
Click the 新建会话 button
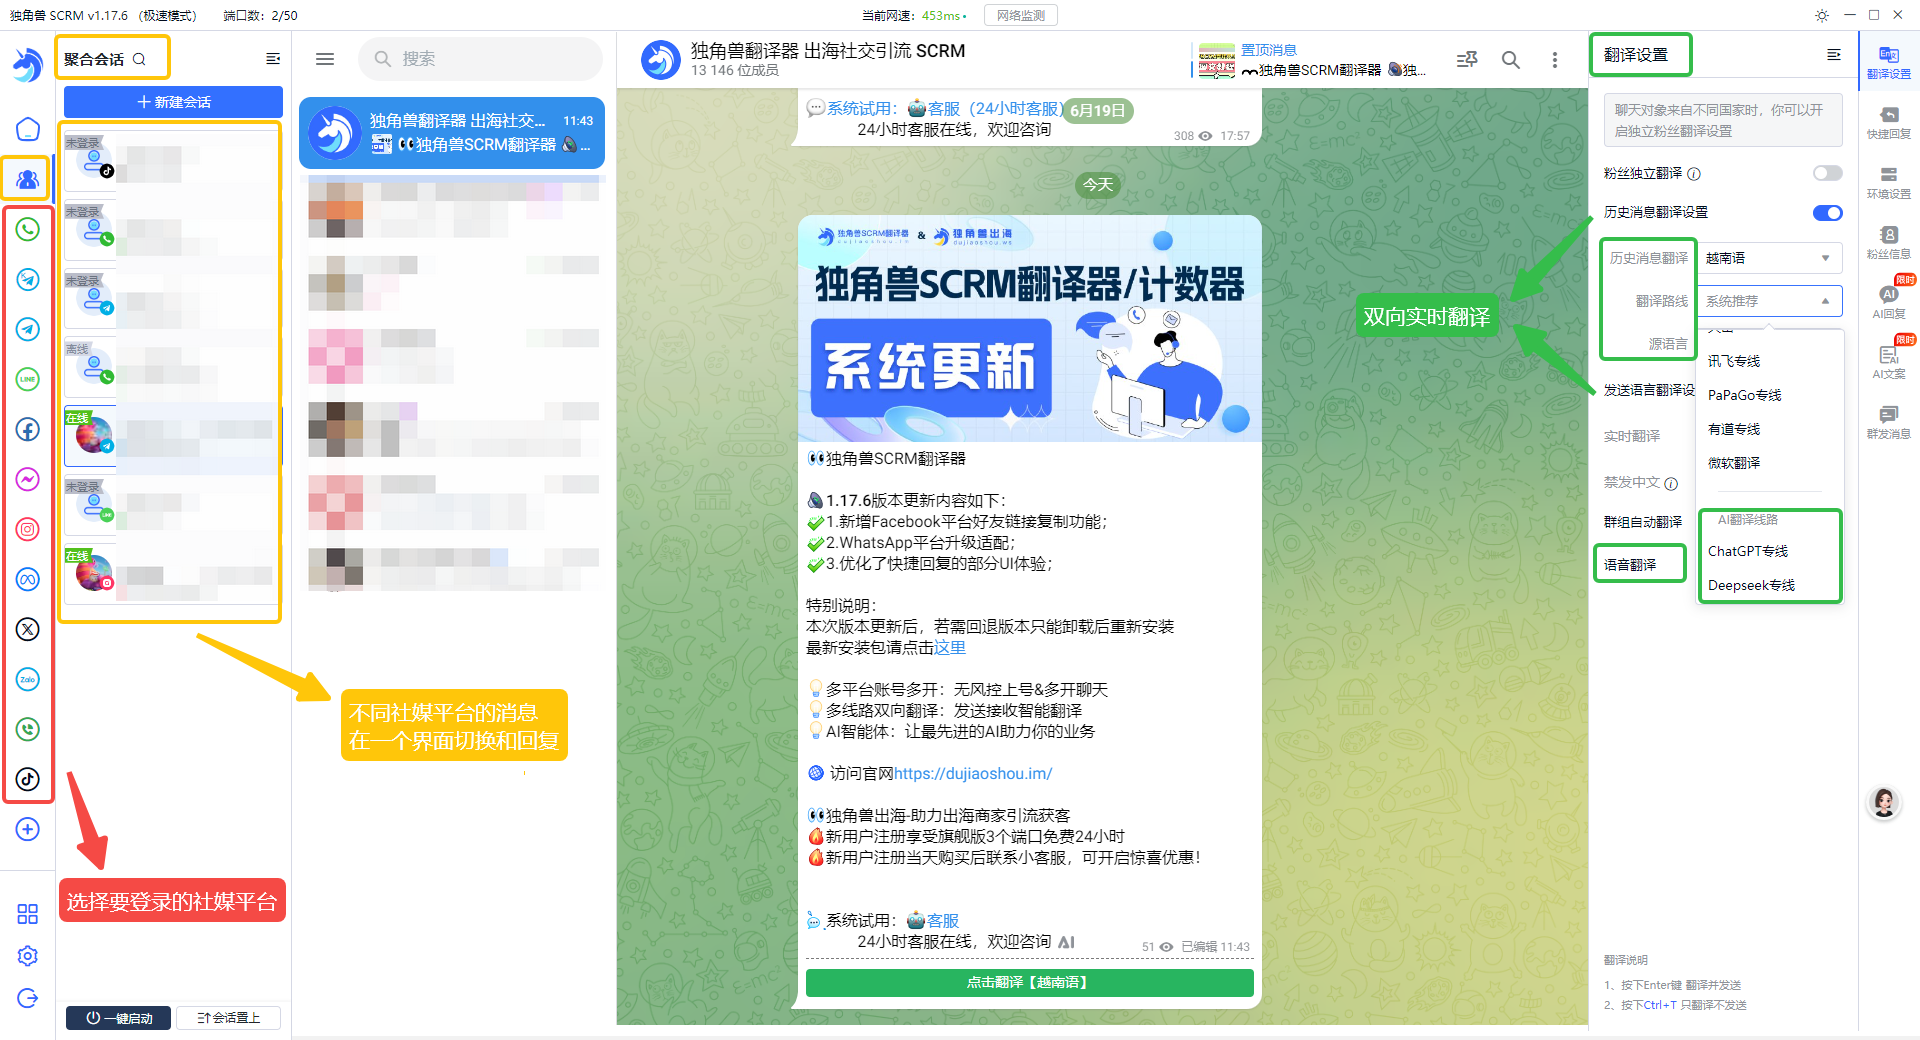pos(173,102)
